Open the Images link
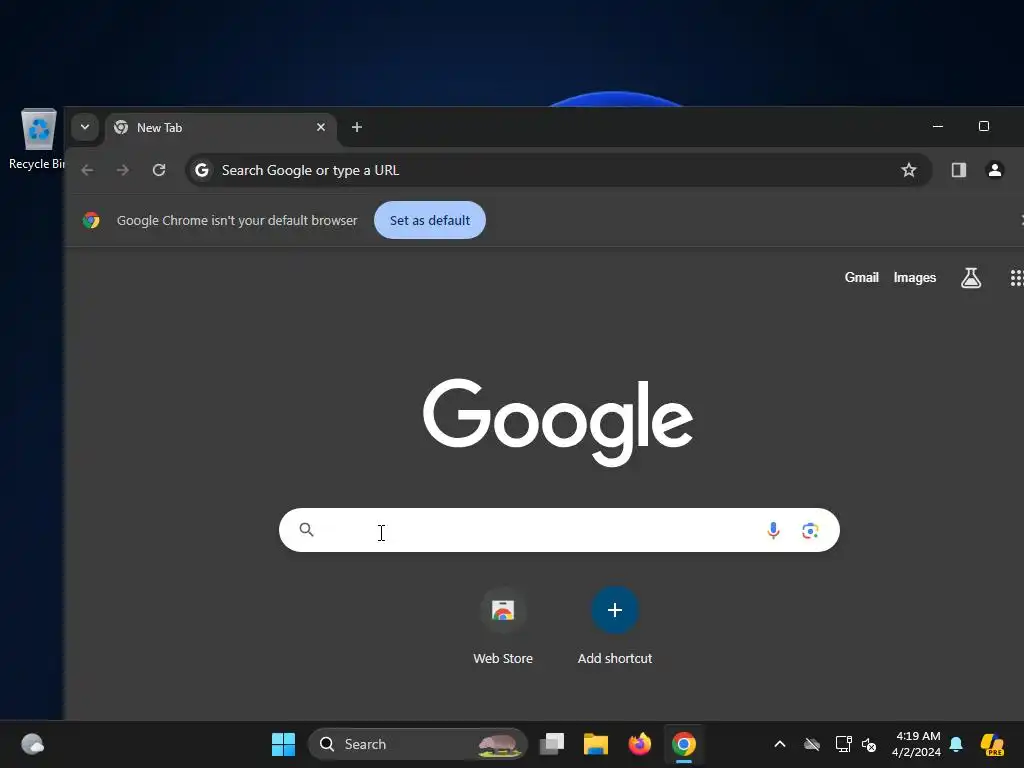Screen dimensions: 1024x768 tap(914, 278)
